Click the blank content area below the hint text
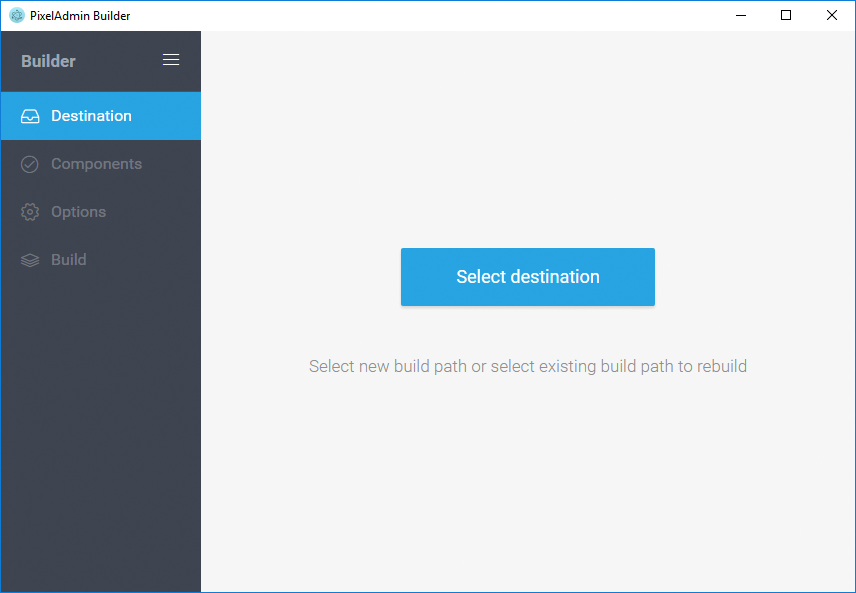 528,480
